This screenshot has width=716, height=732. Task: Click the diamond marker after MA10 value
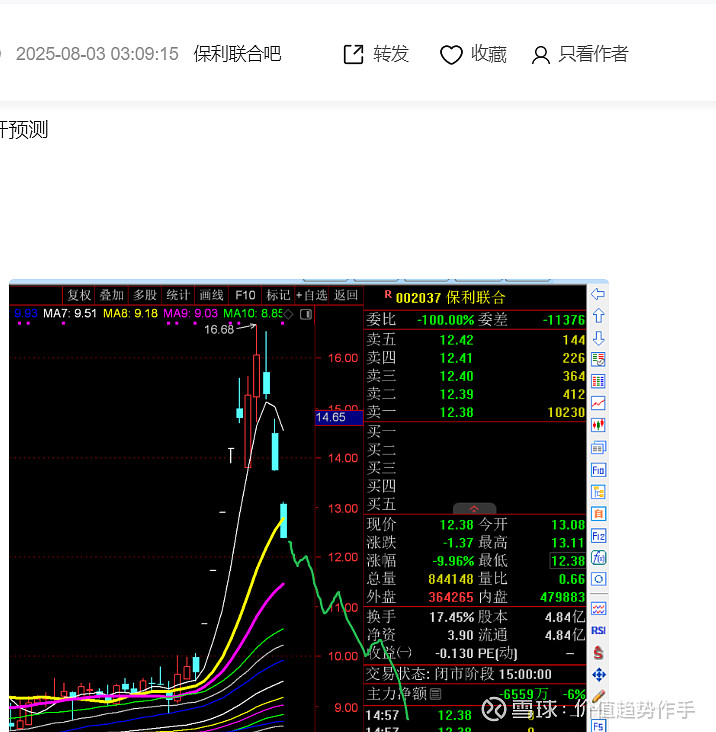click(x=288, y=314)
